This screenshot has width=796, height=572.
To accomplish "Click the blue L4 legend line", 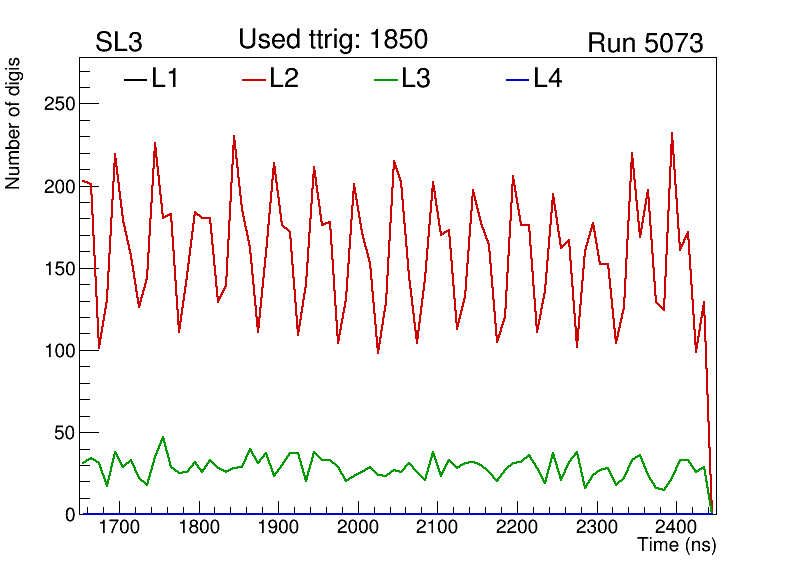I will (x=517, y=79).
